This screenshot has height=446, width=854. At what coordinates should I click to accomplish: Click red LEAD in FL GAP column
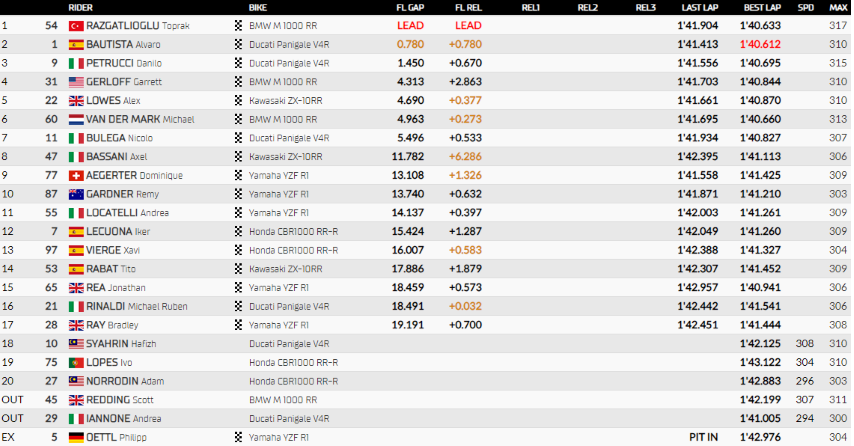point(410,26)
